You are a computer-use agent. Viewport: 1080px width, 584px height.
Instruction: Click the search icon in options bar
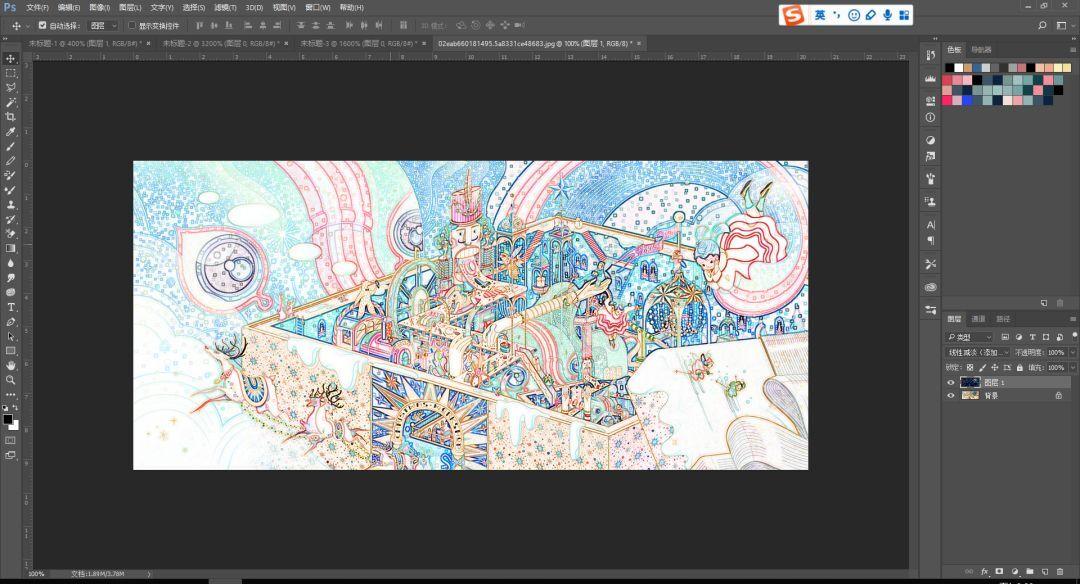[x=1042, y=25]
